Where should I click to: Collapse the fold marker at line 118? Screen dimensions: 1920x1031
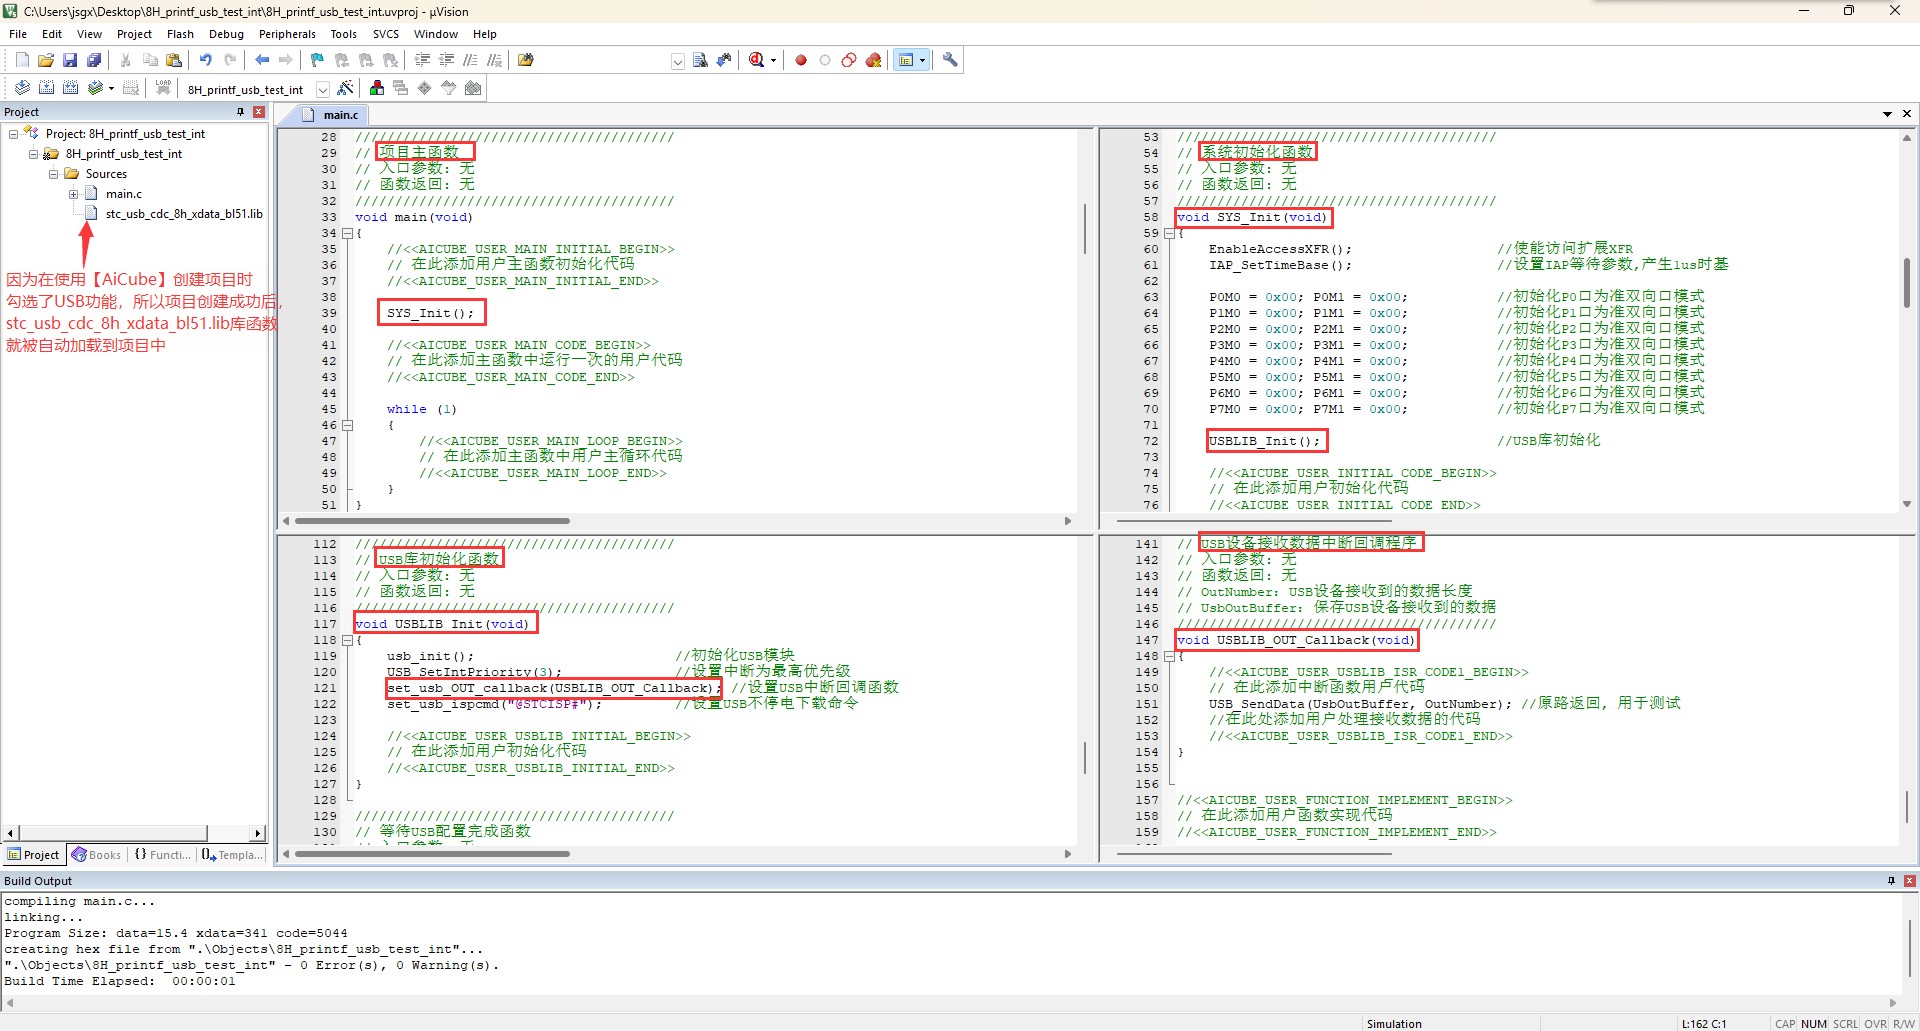coord(347,640)
